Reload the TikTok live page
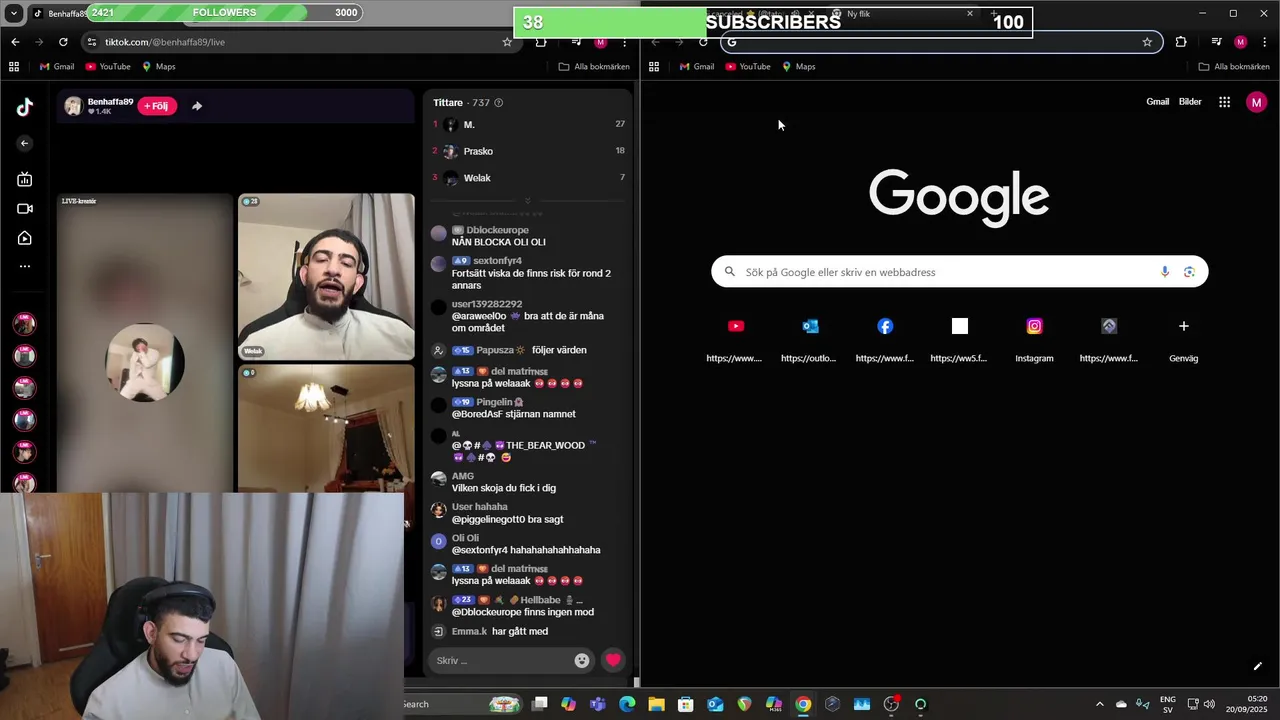This screenshot has height=720, width=1280. pos(63,42)
